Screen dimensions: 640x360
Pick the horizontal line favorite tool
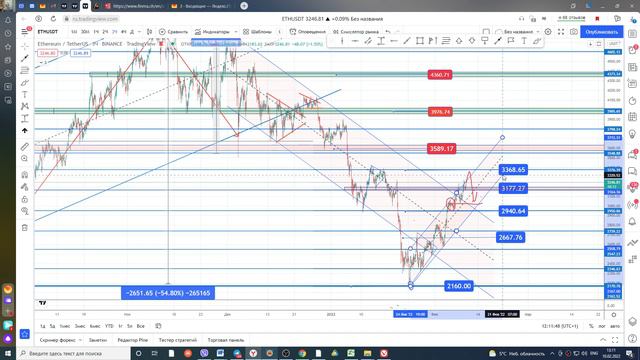tap(355, 41)
